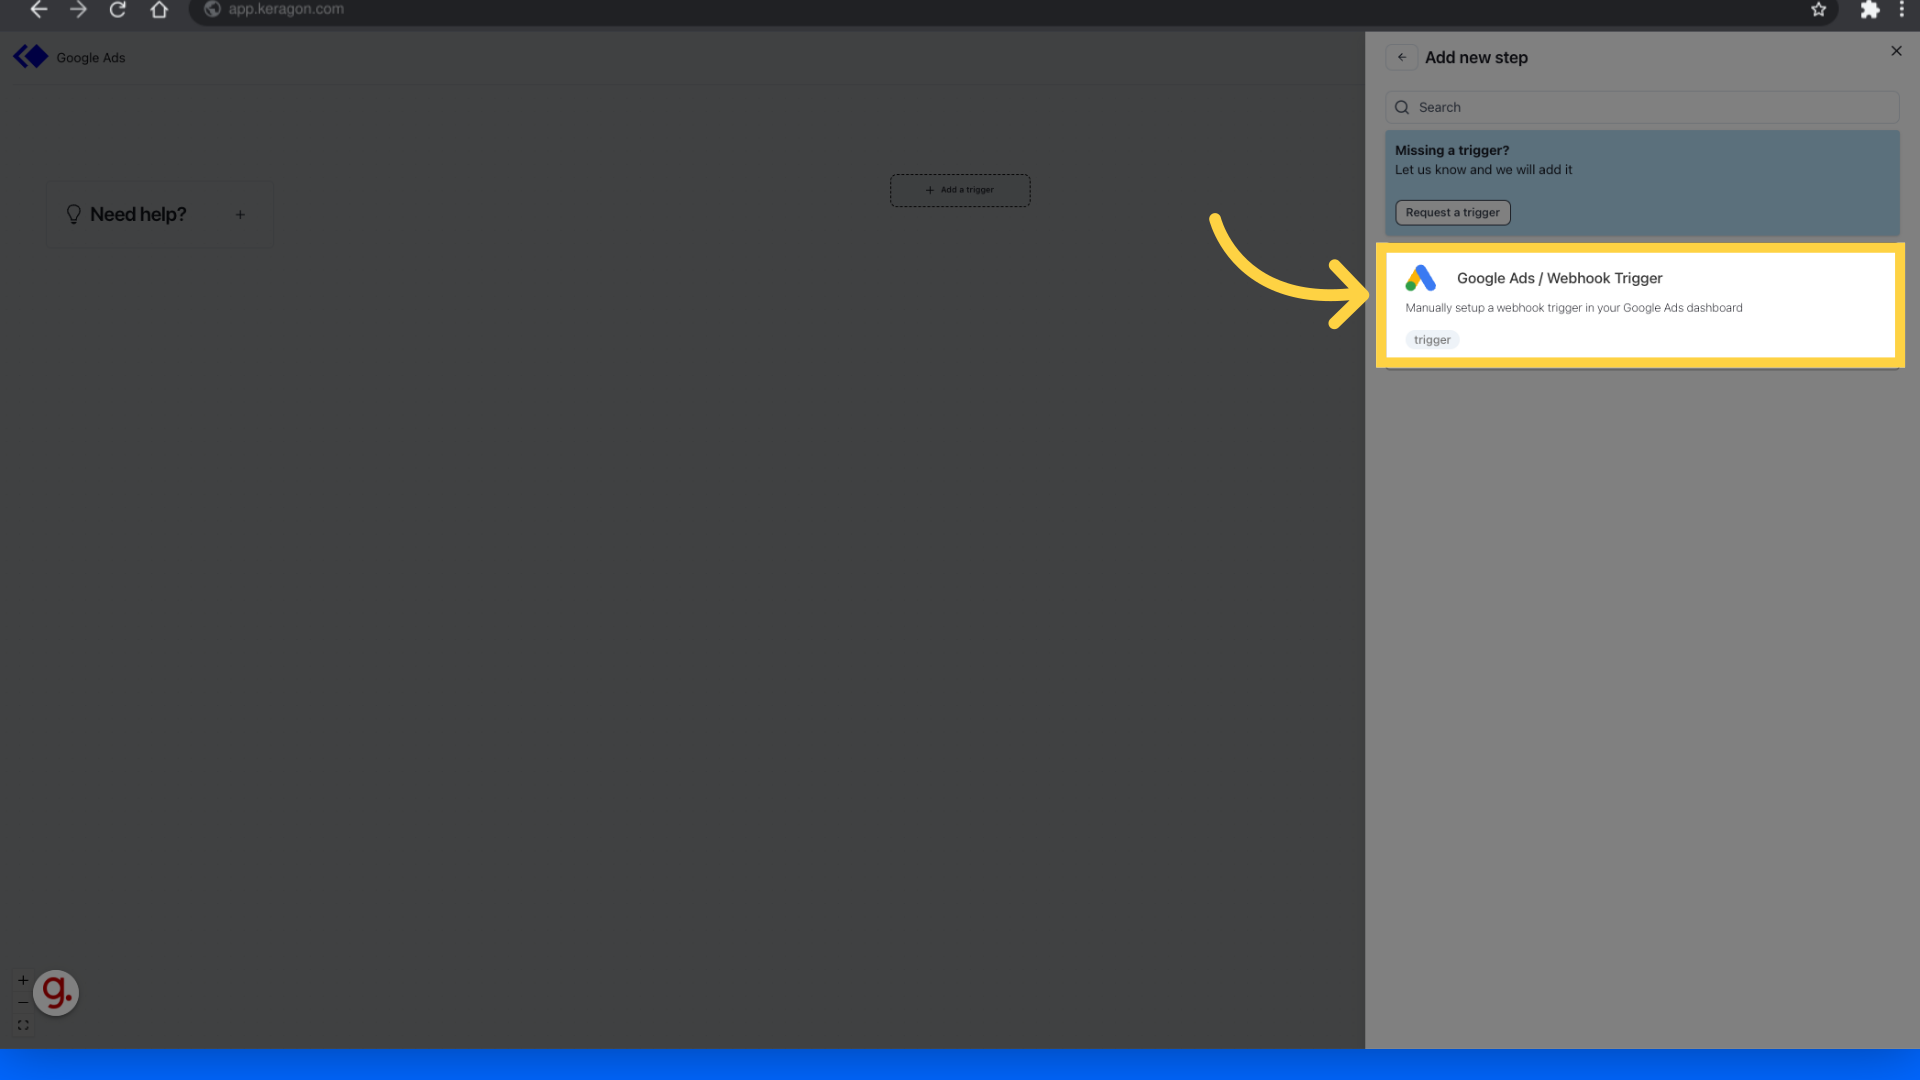Click the webhook trigger description text
The image size is (1920, 1080).
coord(1574,308)
